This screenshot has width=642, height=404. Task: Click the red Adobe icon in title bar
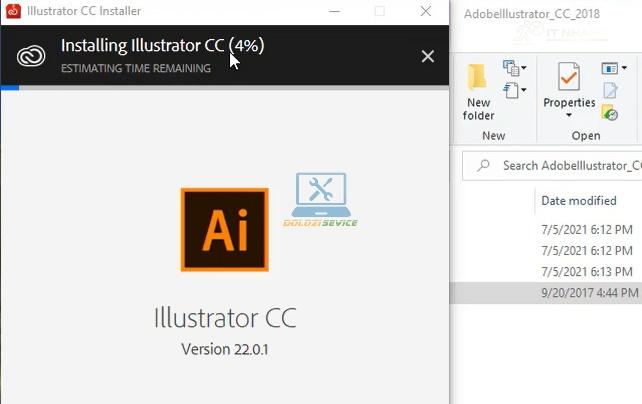point(11,11)
